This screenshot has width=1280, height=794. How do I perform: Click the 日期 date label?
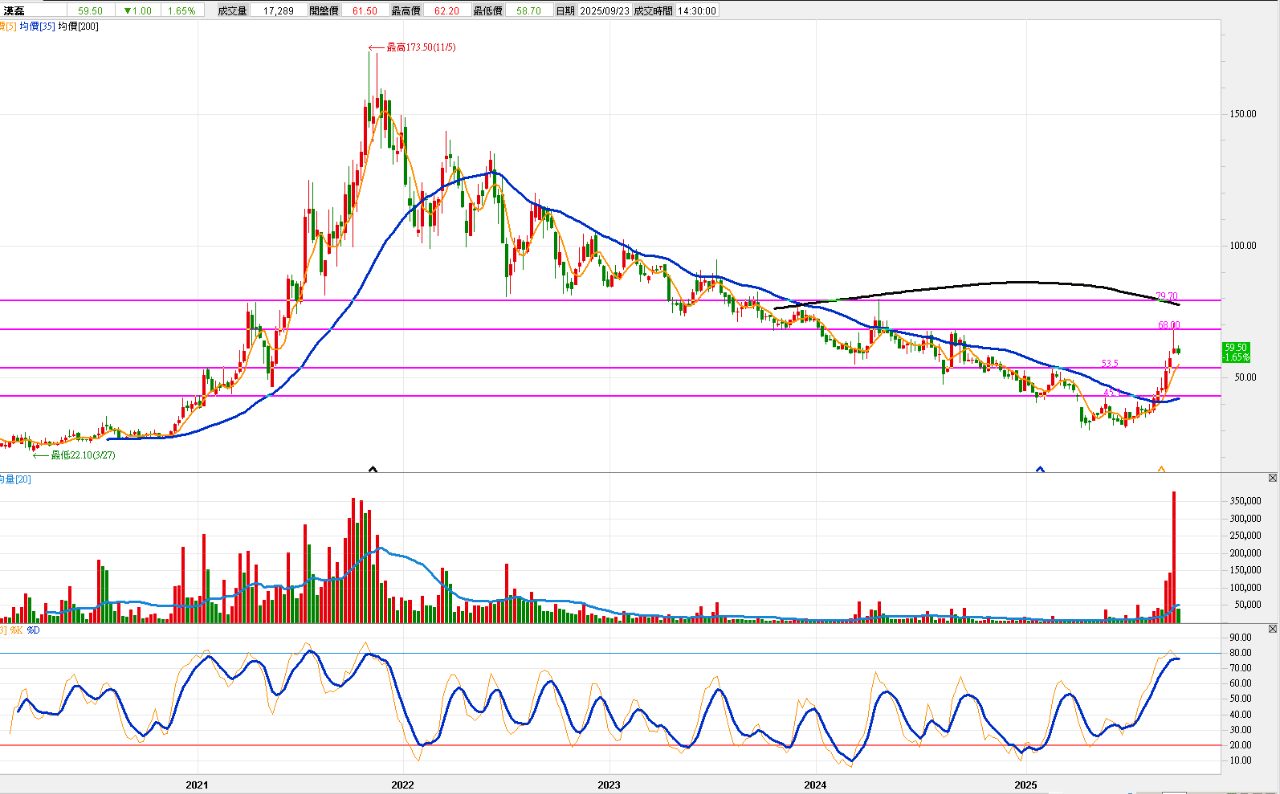(565, 10)
